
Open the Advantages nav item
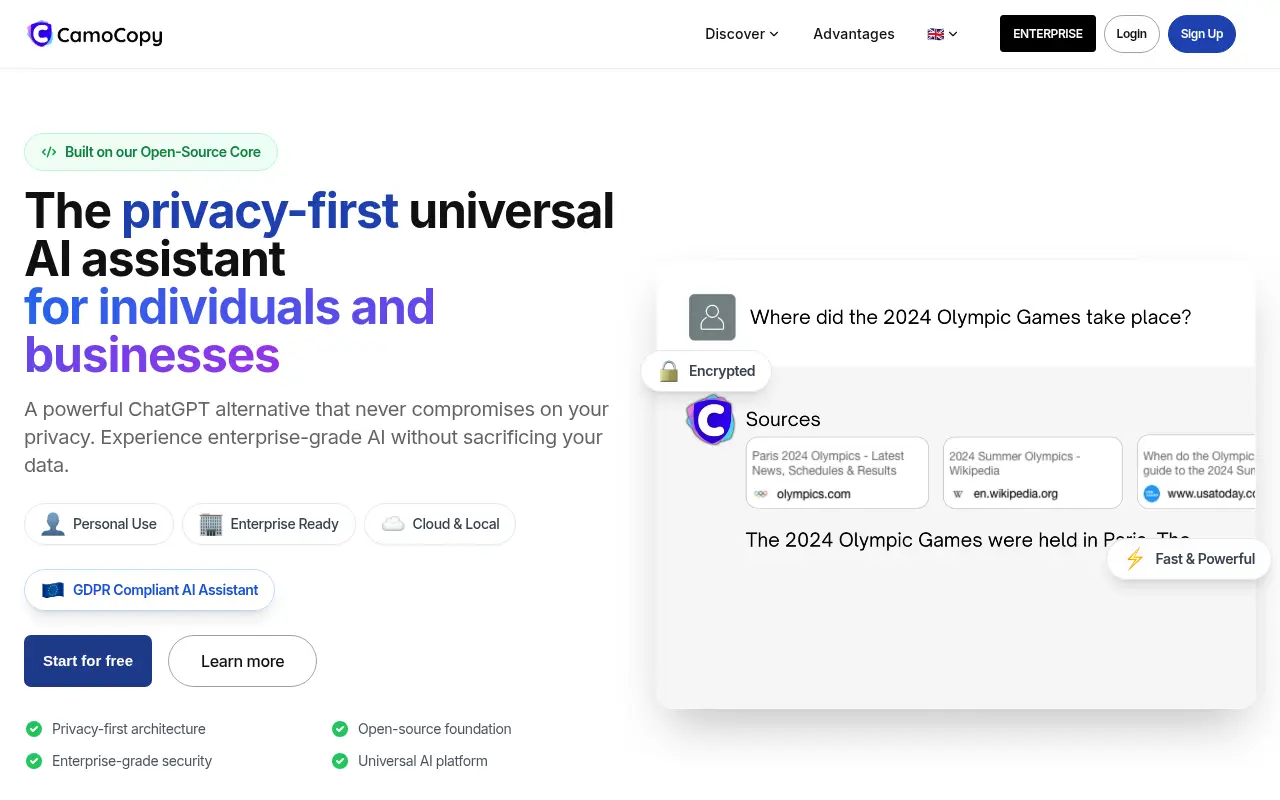click(x=854, y=34)
